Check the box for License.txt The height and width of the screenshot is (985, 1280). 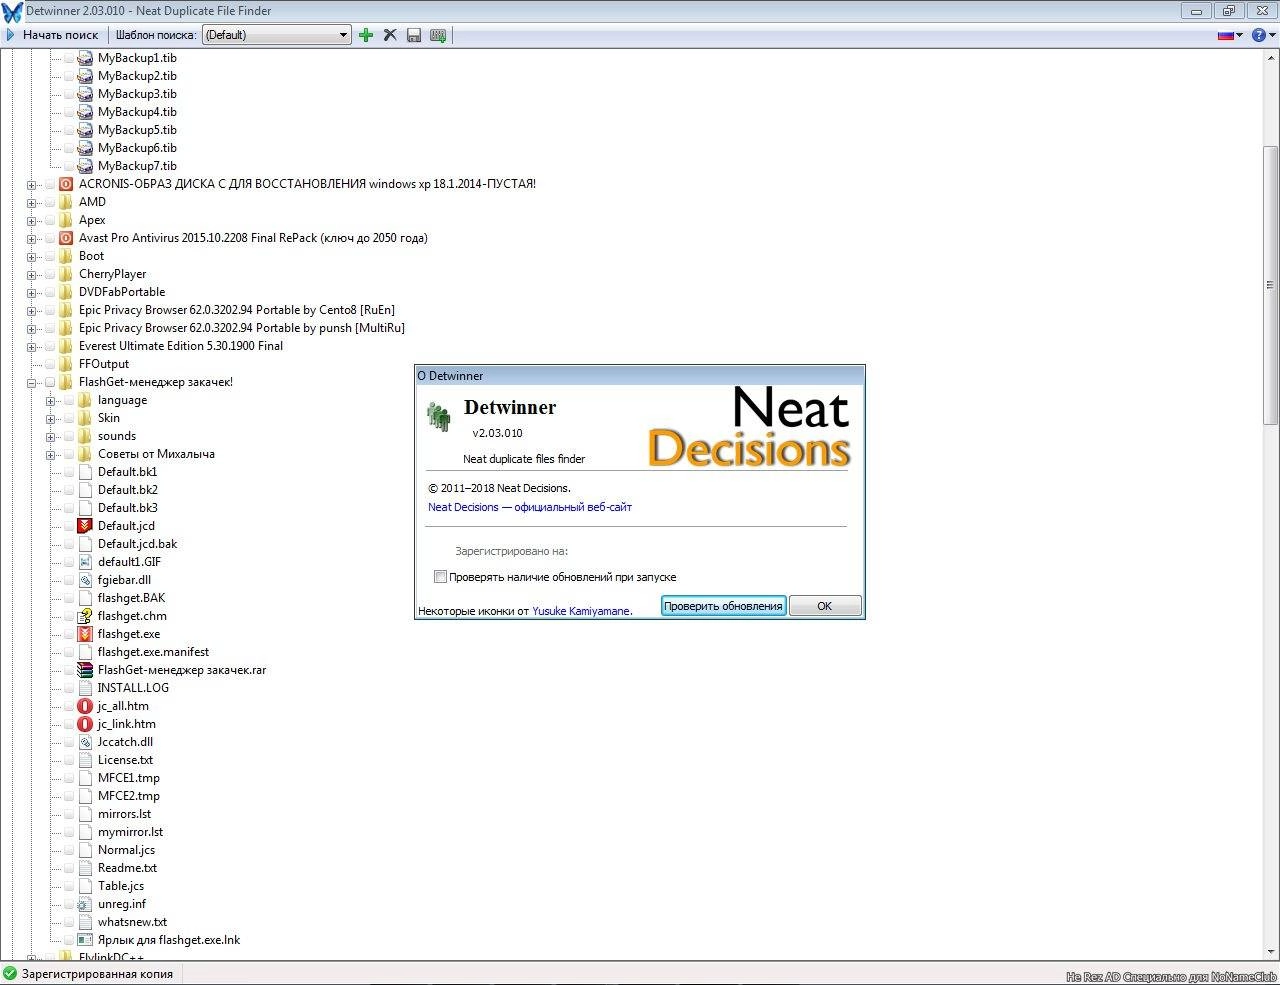click(x=69, y=760)
